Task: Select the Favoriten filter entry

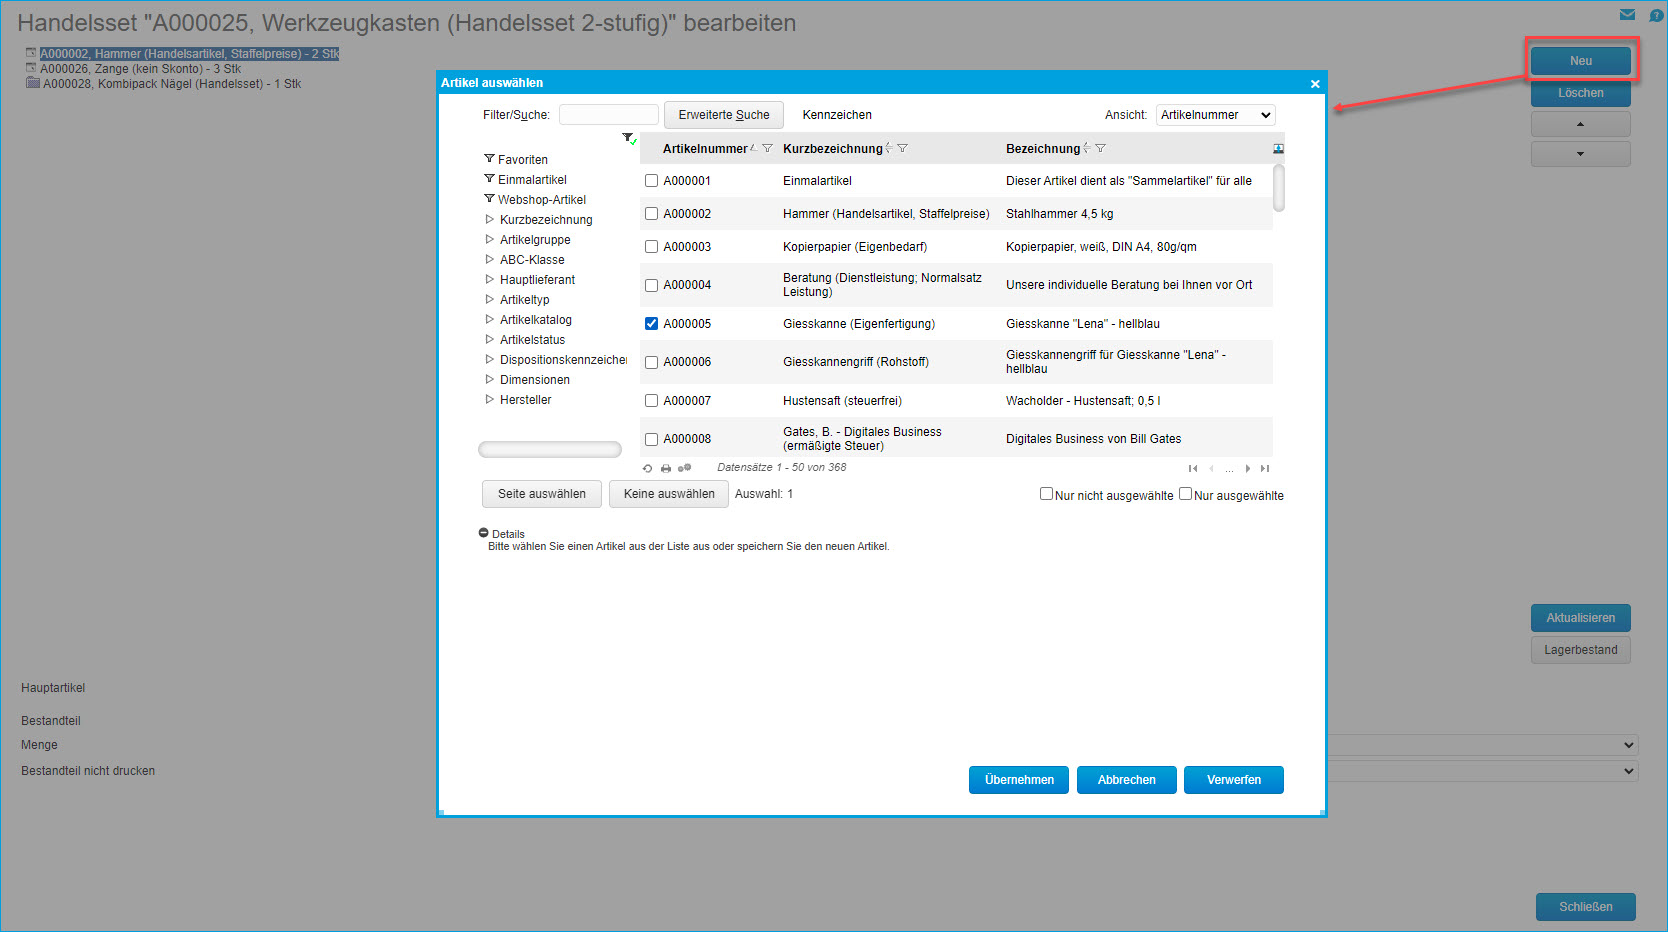Action: click(522, 160)
